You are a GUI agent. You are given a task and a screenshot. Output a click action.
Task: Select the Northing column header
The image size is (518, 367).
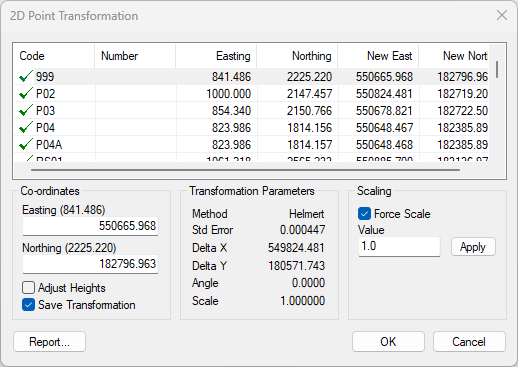click(x=297, y=56)
